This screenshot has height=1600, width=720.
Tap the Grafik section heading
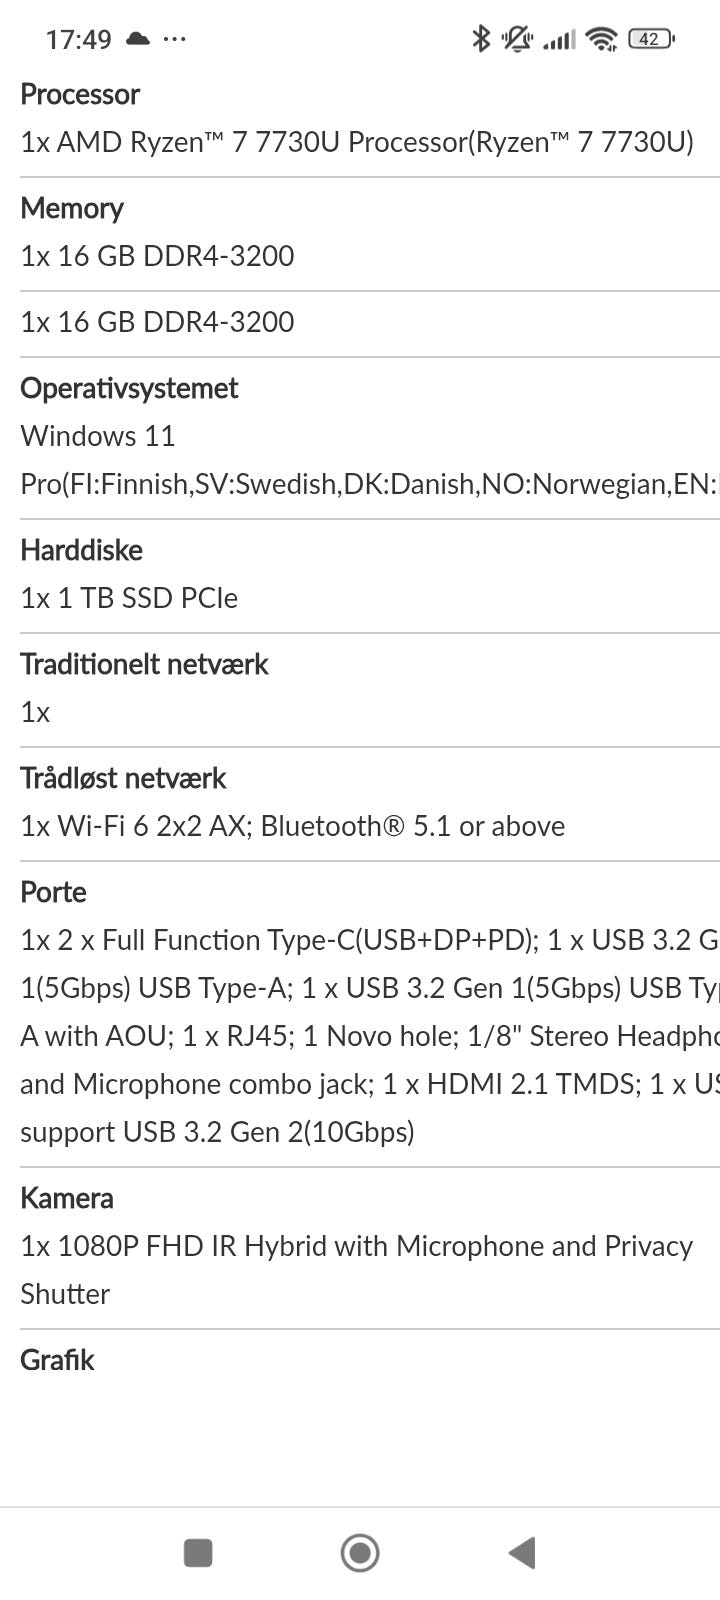pyautogui.click(x=57, y=1360)
